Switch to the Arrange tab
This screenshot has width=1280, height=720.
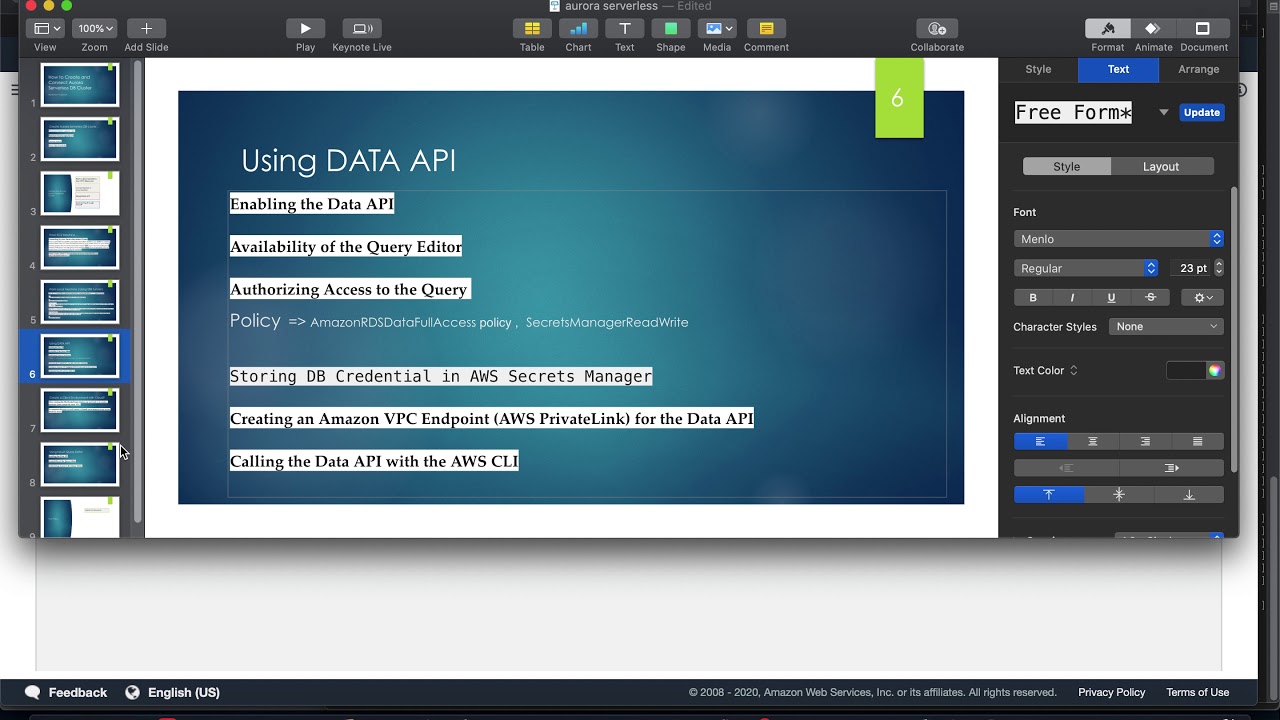click(x=1198, y=69)
